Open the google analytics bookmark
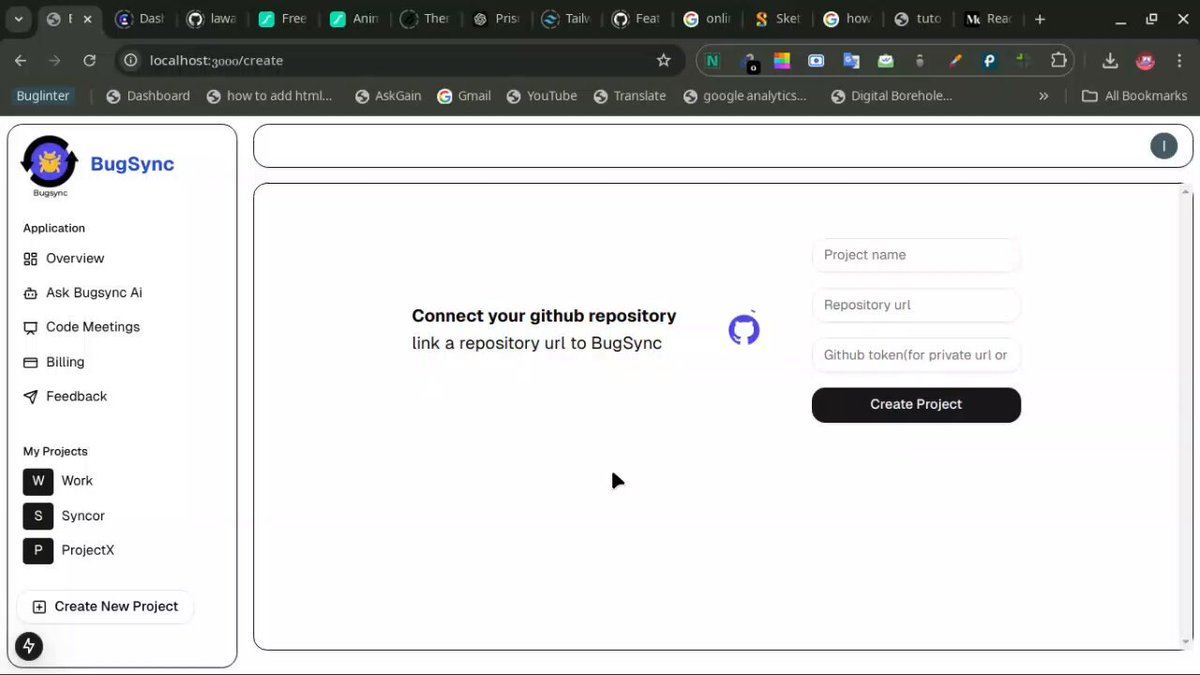Screen dimensions: 1200x675 click(x=745, y=96)
